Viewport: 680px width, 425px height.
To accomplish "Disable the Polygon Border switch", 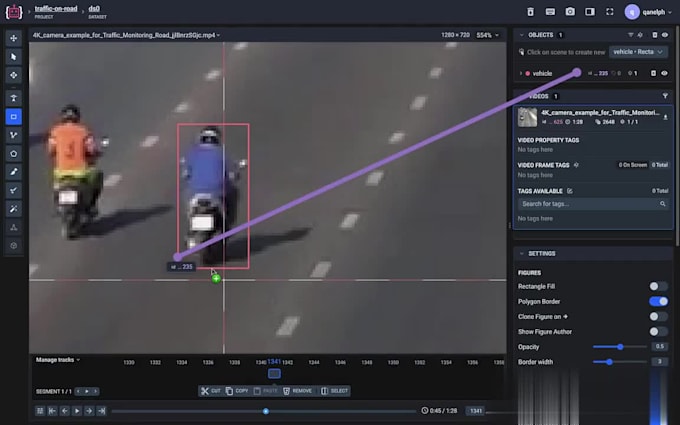I will click(x=658, y=301).
